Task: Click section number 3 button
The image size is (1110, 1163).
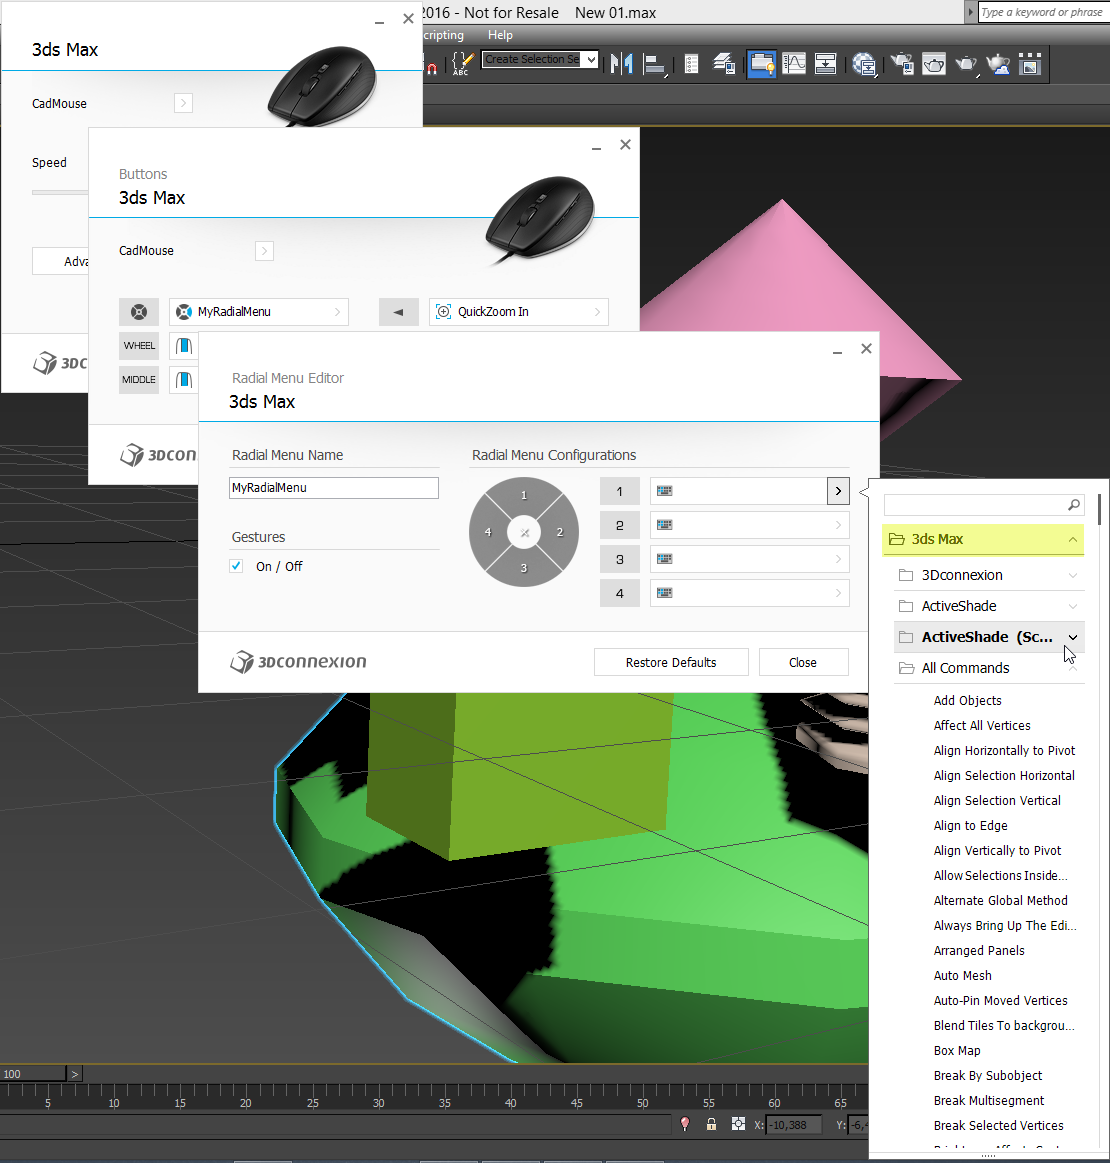Action: coord(620,559)
